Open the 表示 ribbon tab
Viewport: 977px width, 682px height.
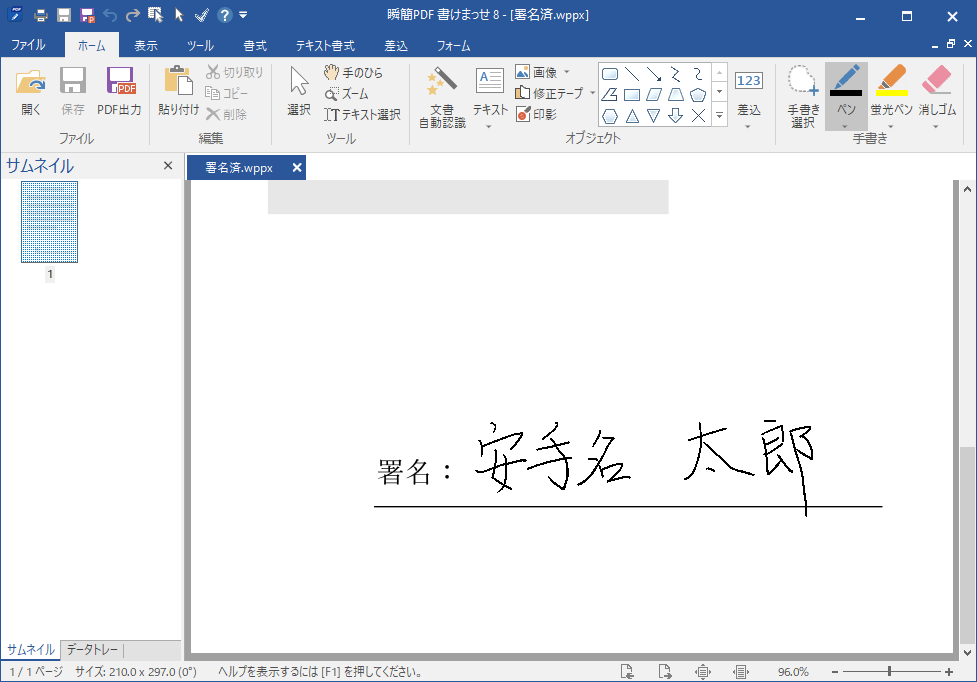(x=146, y=45)
